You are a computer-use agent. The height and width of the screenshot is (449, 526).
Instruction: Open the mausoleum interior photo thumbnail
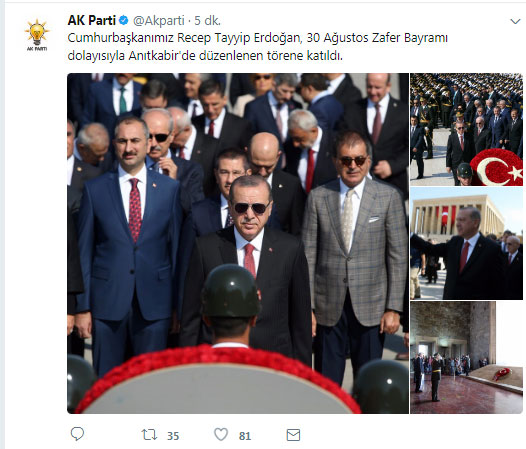466,357
